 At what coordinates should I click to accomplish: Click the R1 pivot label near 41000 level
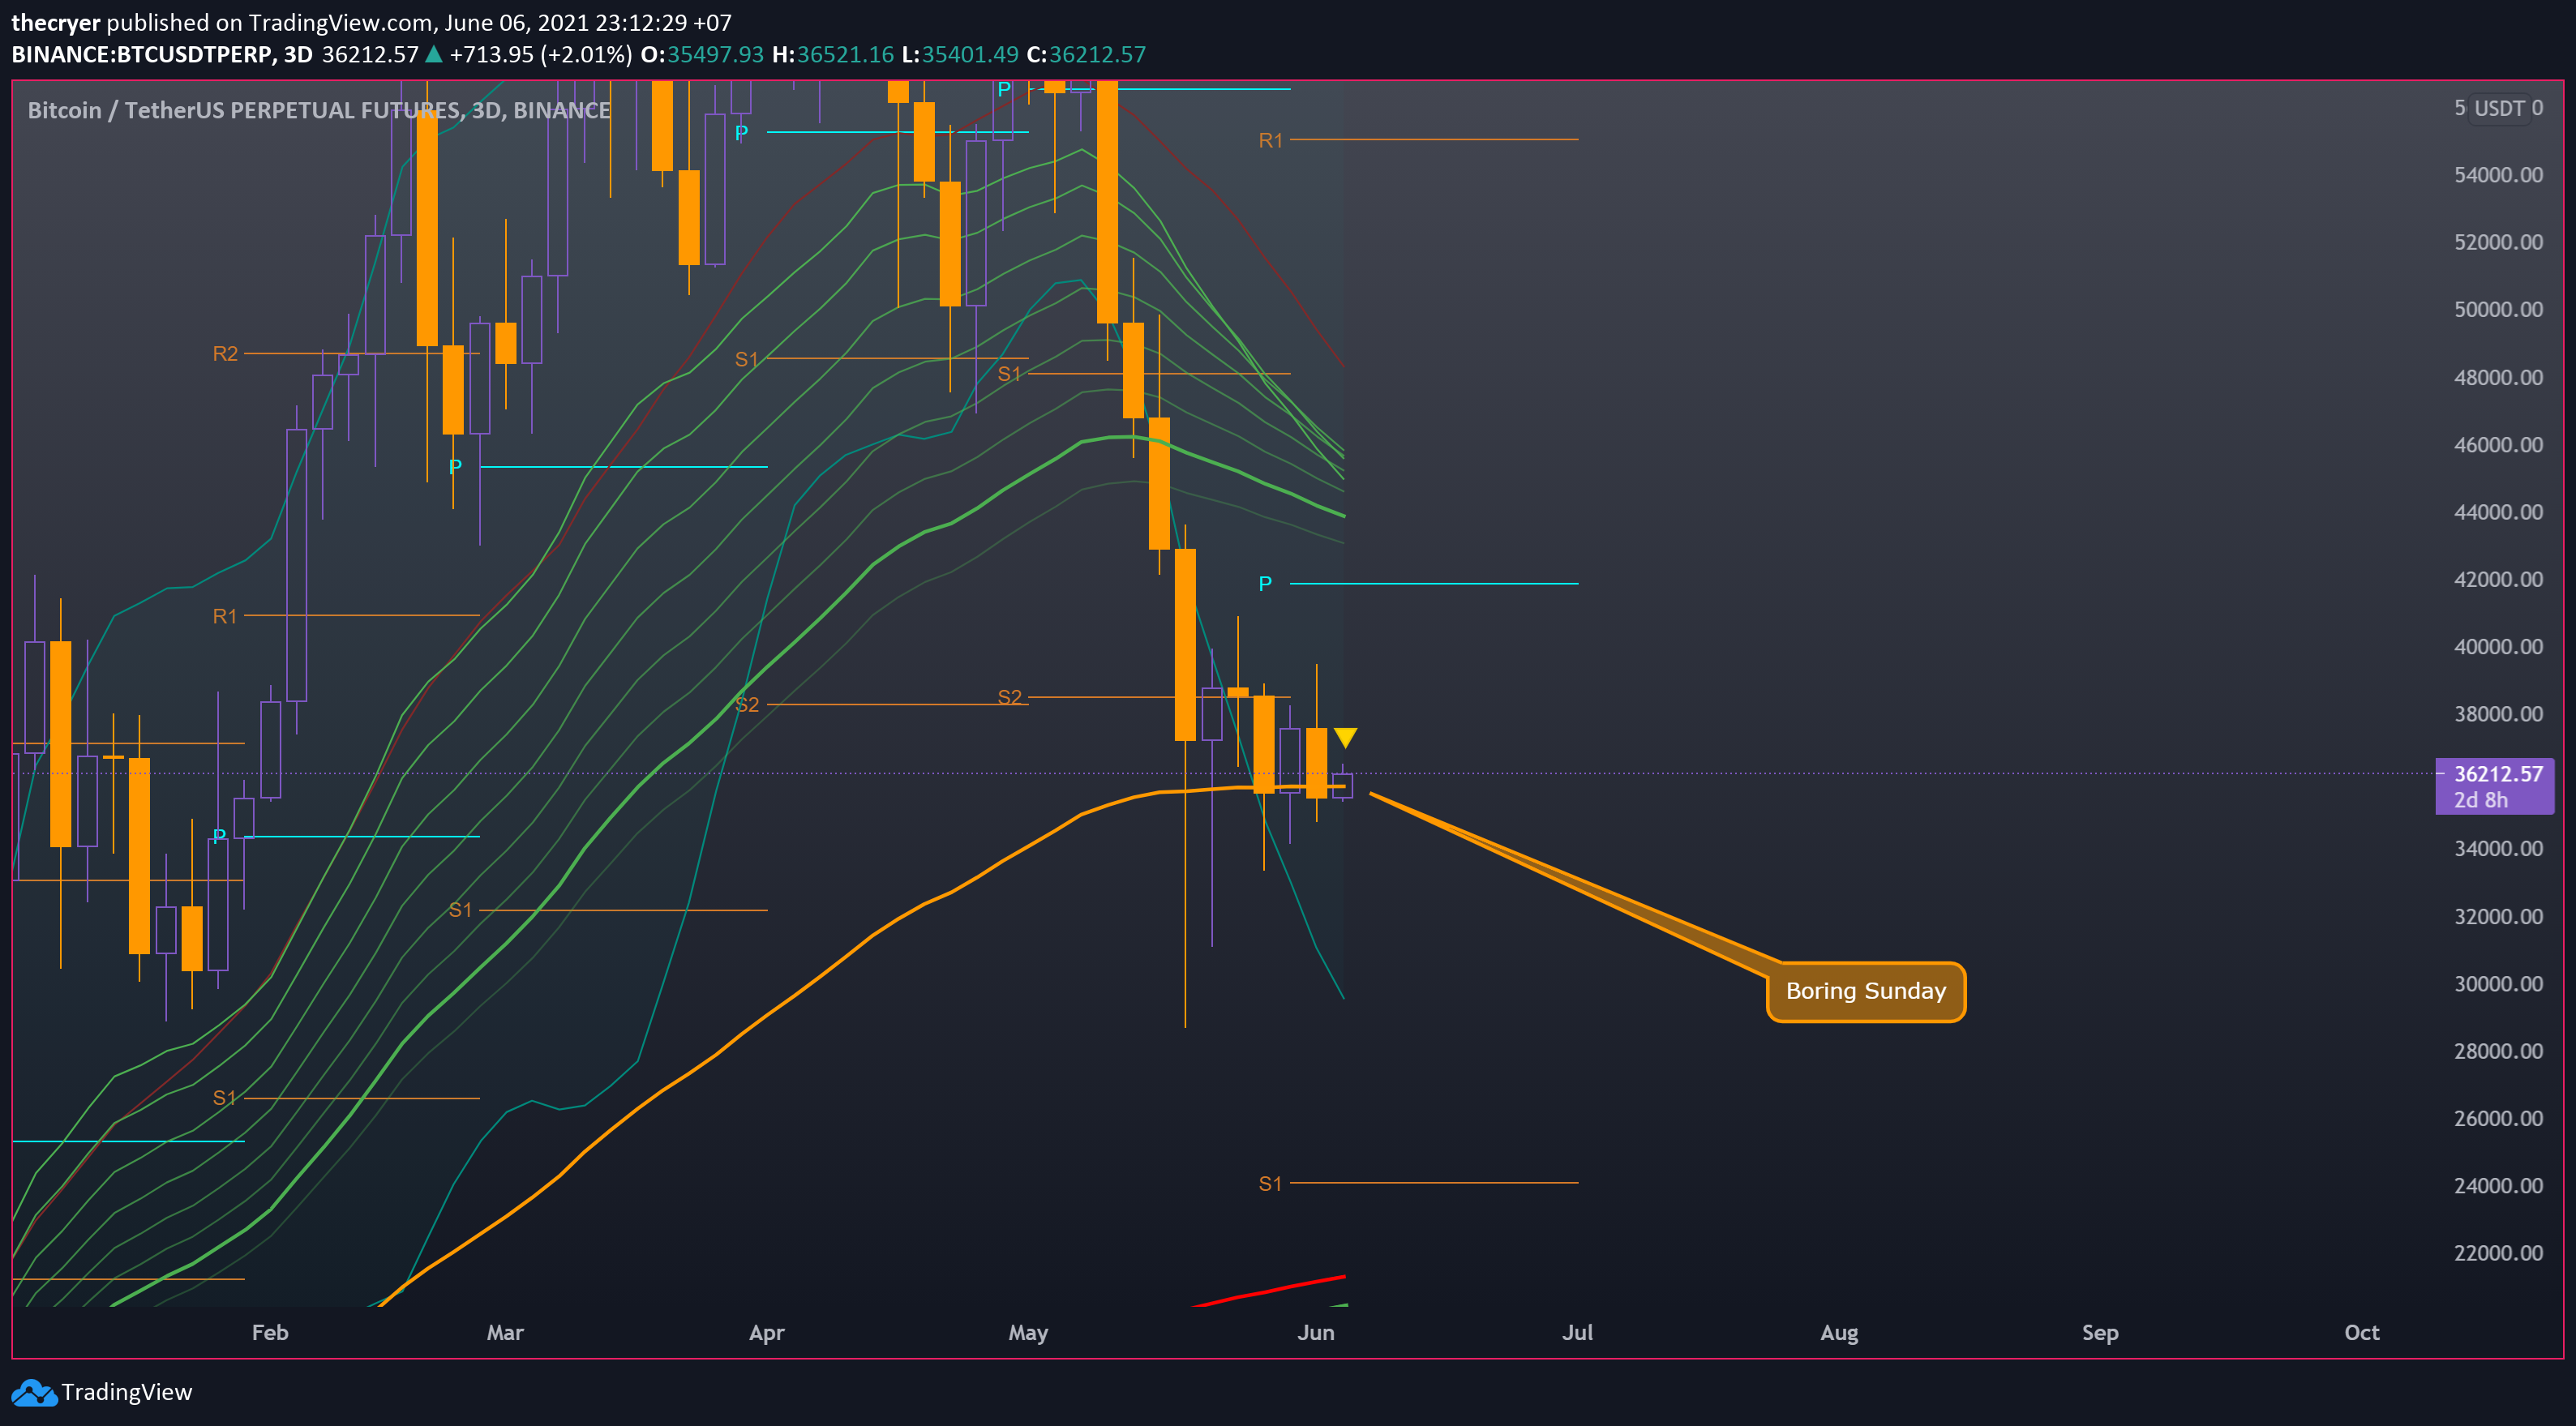[225, 616]
